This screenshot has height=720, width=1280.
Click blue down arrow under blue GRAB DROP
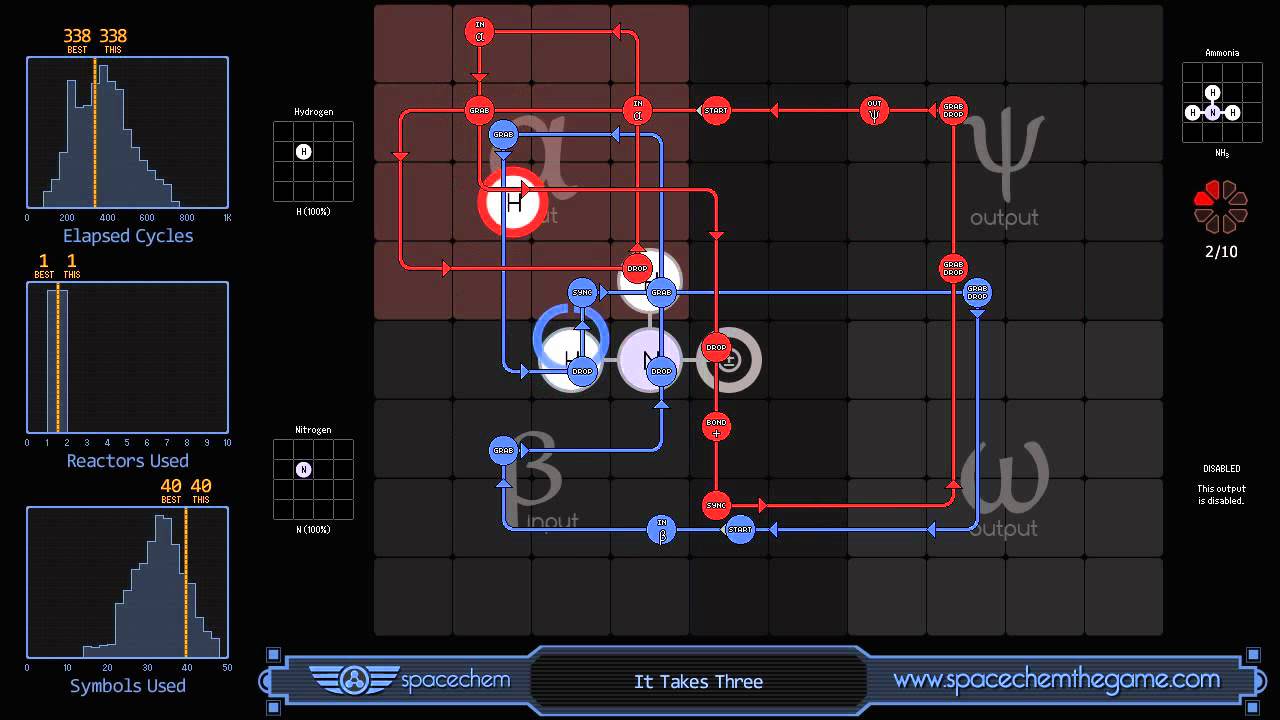point(977,314)
